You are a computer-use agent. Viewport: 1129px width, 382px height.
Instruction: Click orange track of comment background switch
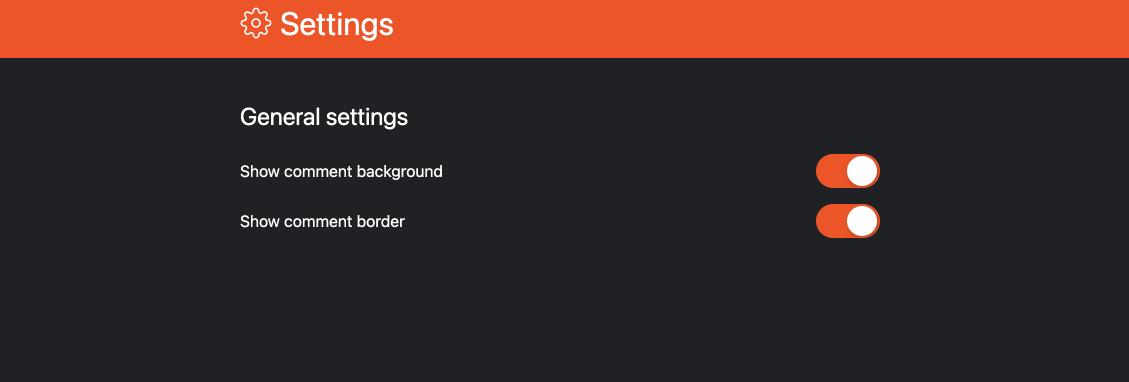click(831, 171)
